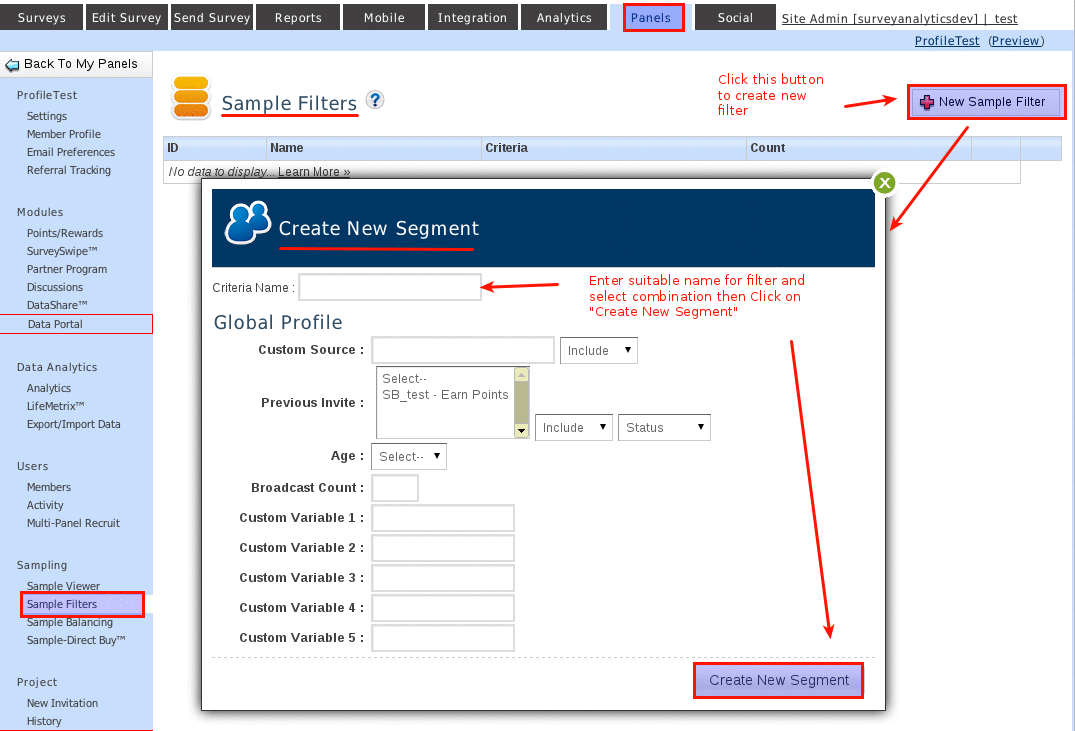Click the back arrow icon beside Back To My Panels
The image size is (1075, 731).
coord(11,63)
